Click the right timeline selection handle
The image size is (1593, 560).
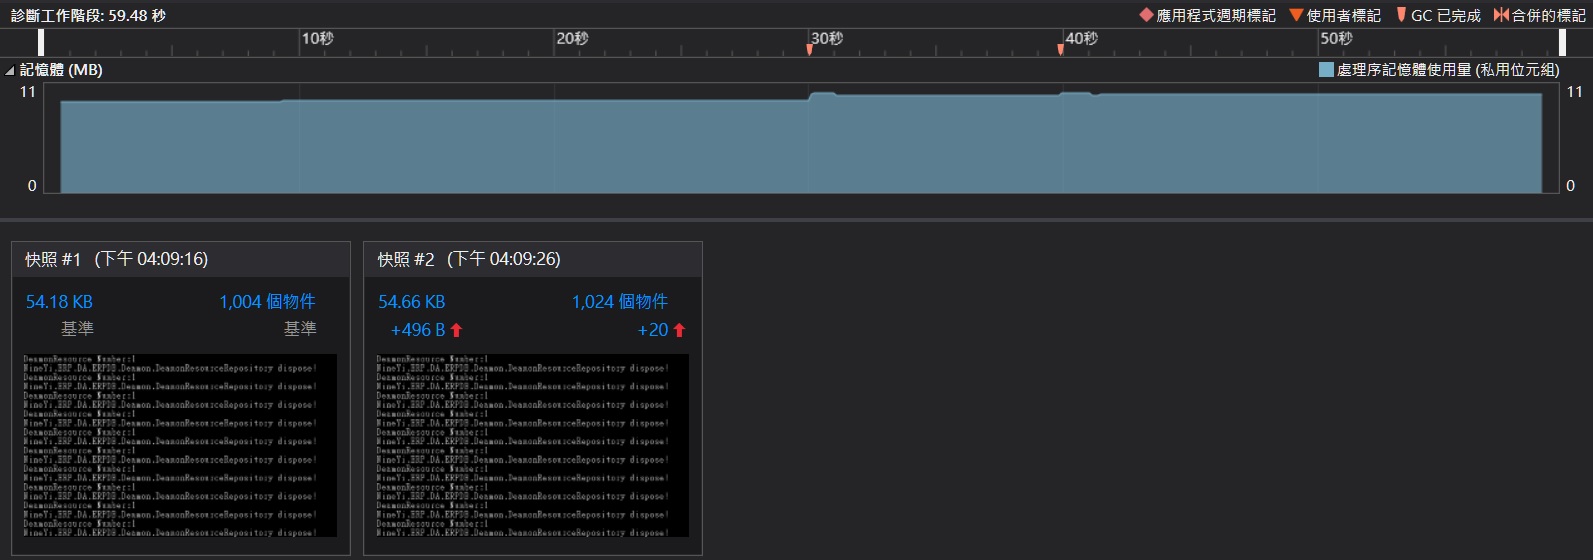[1562, 42]
